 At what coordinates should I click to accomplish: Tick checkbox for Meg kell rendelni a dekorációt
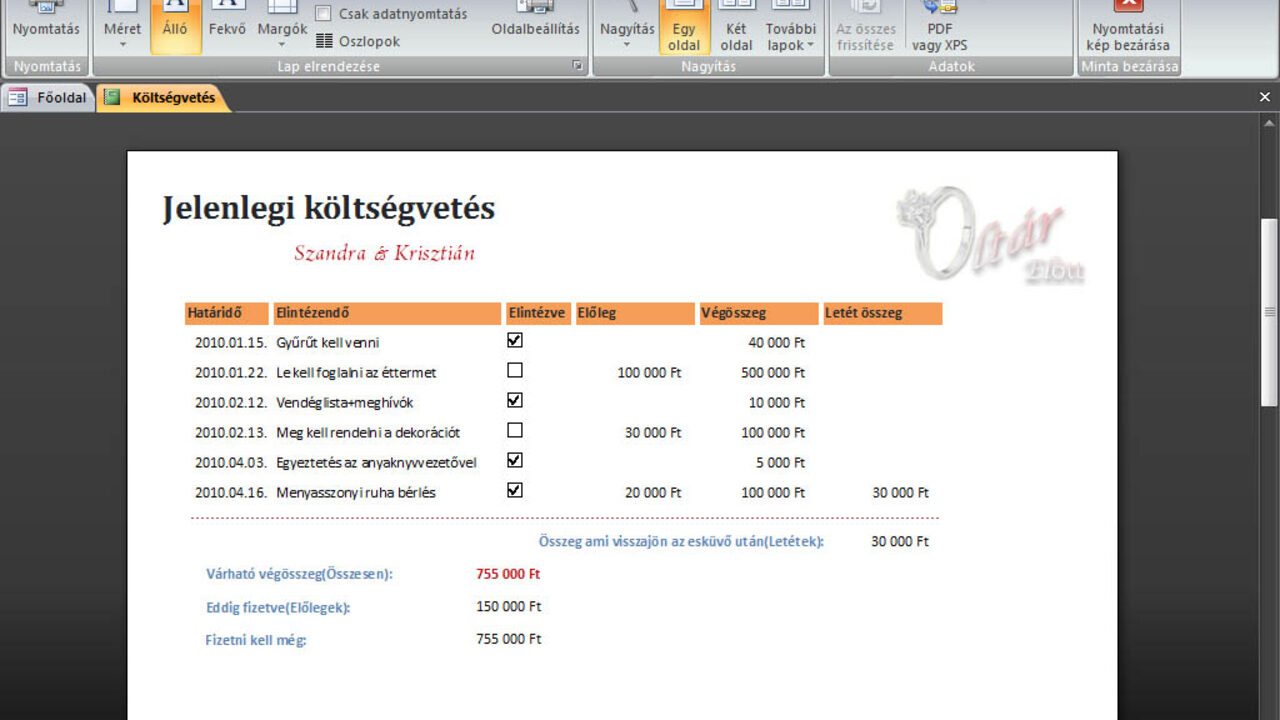(515, 430)
